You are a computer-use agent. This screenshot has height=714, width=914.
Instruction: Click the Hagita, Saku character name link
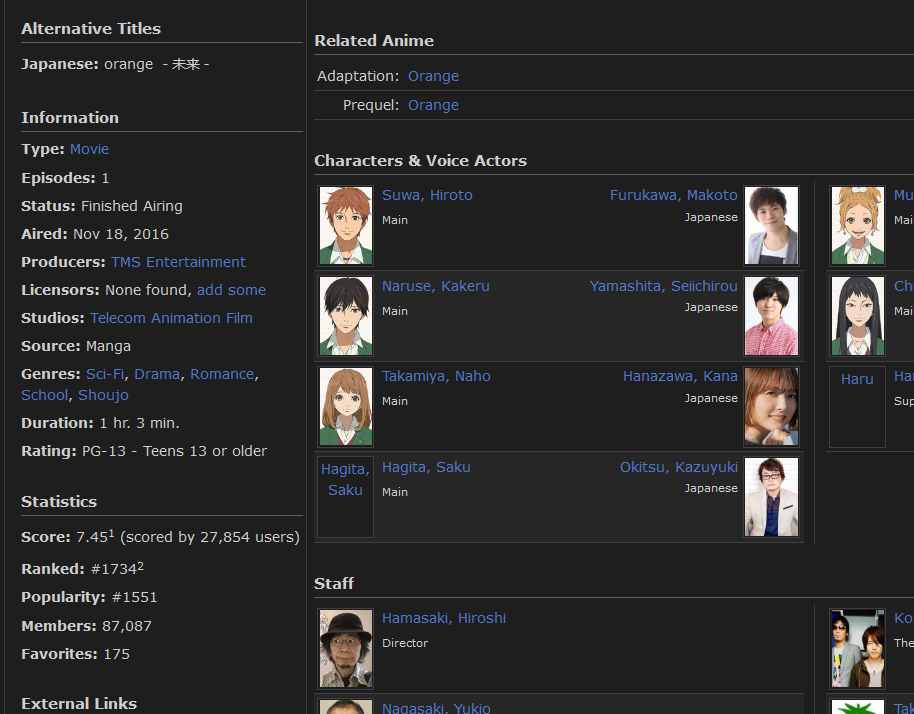[426, 467]
